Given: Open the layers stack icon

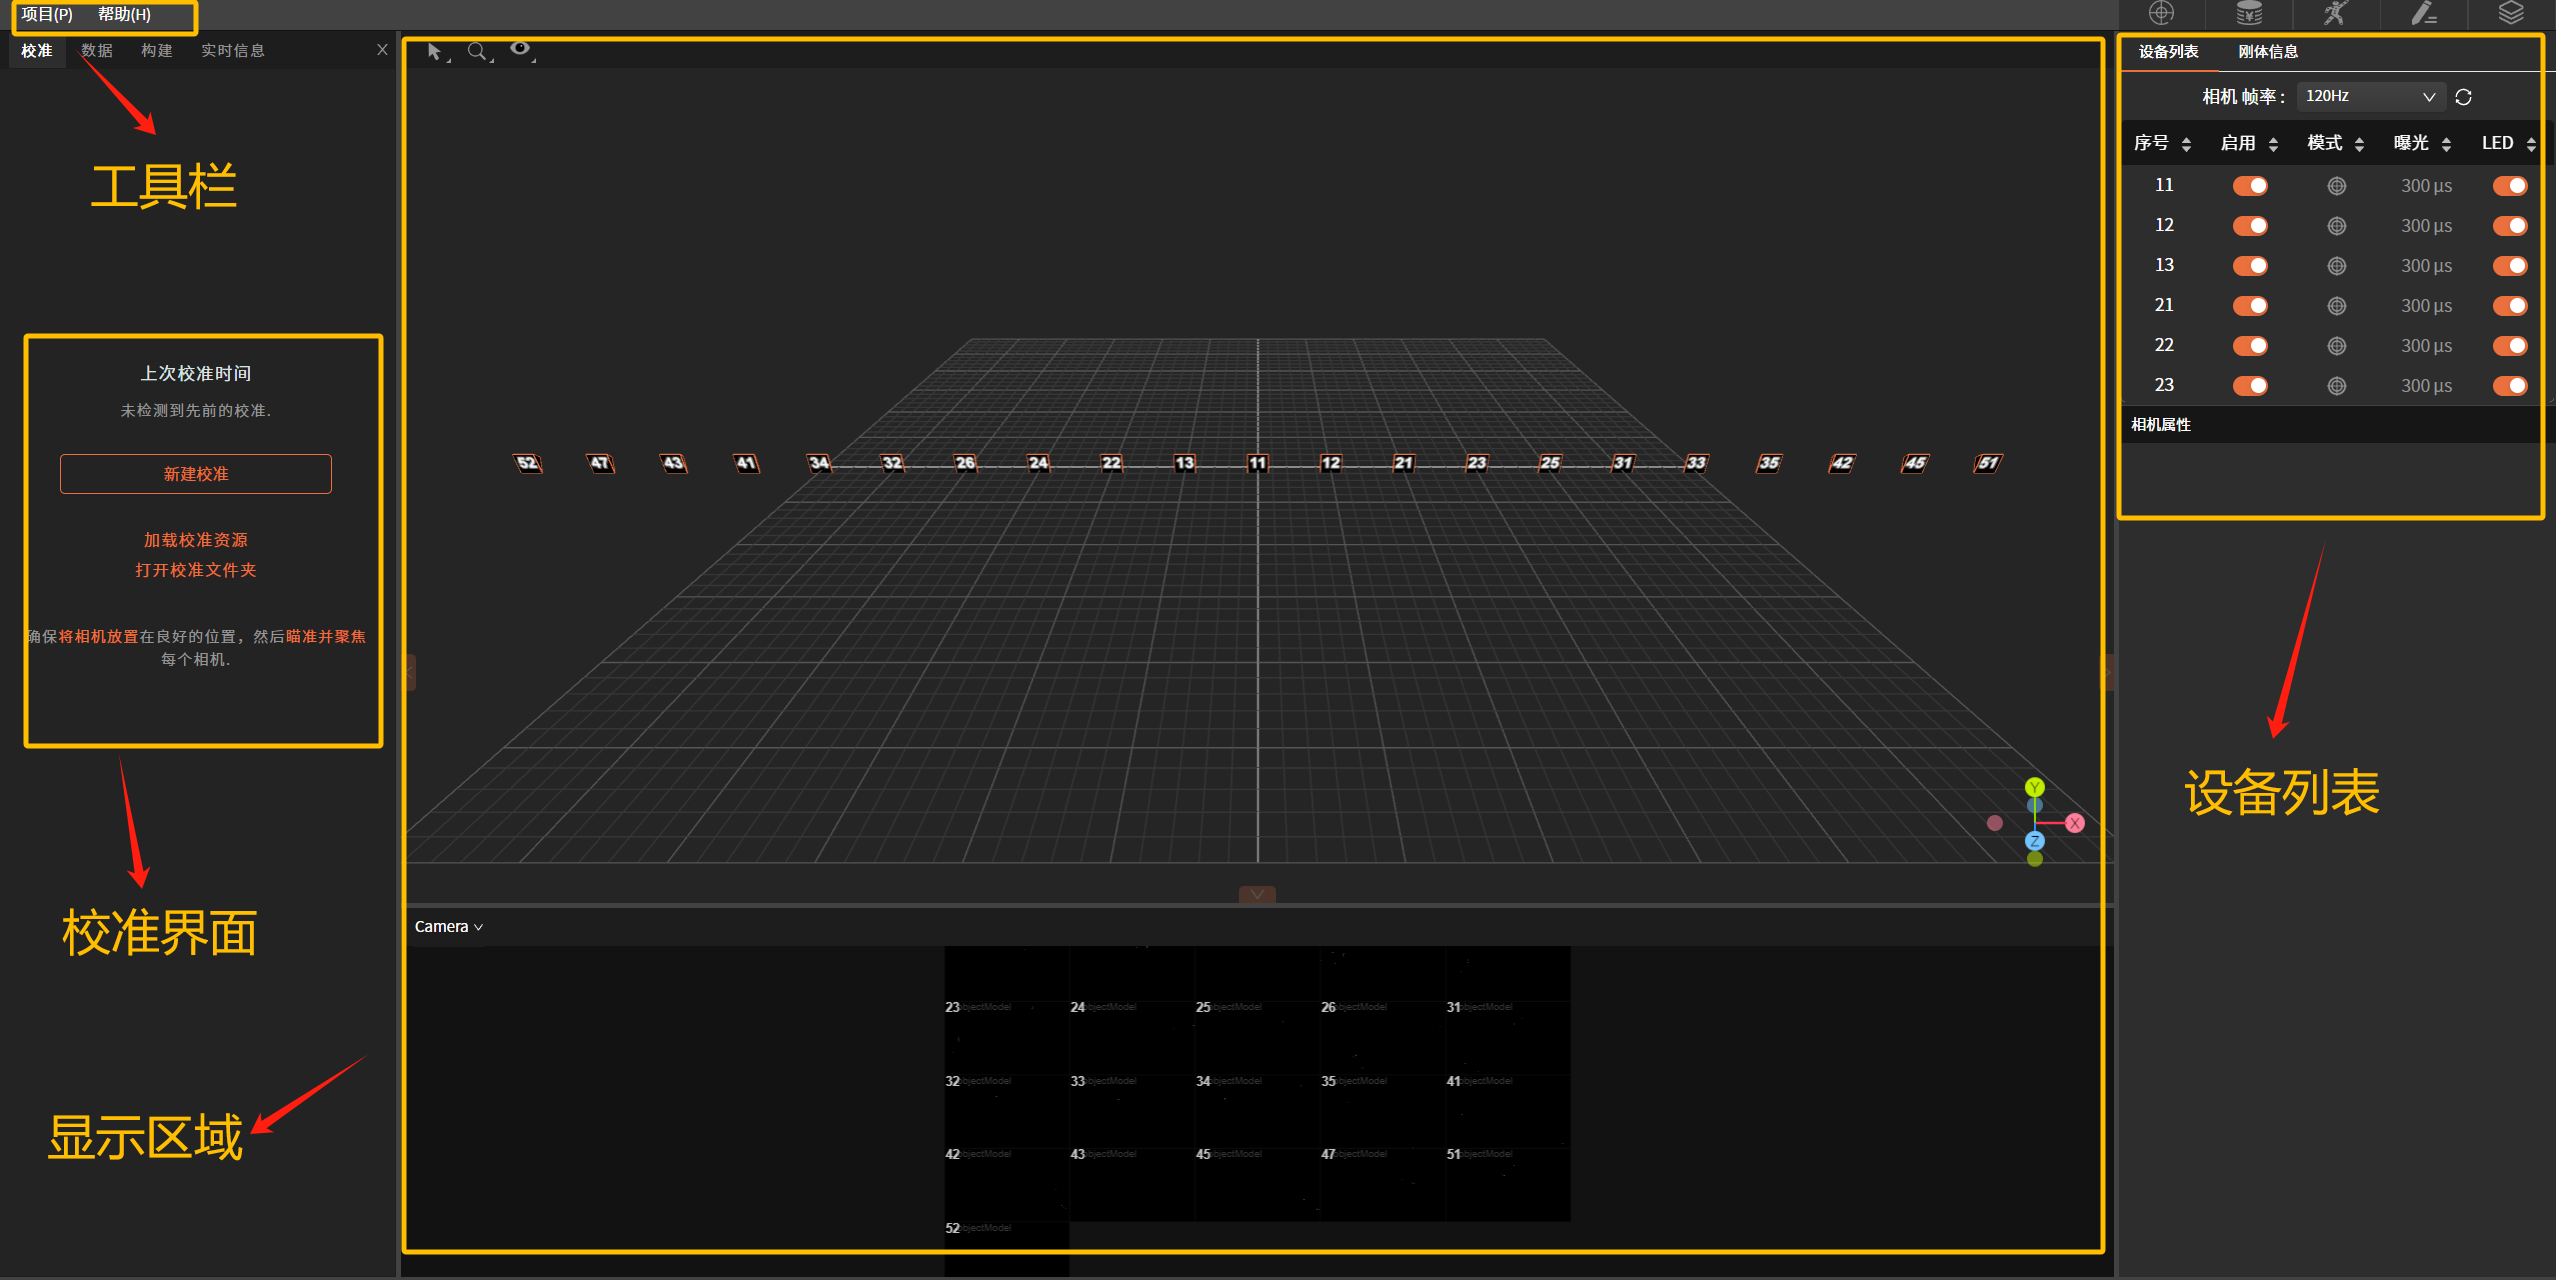Looking at the screenshot, I should click(x=2511, y=13).
